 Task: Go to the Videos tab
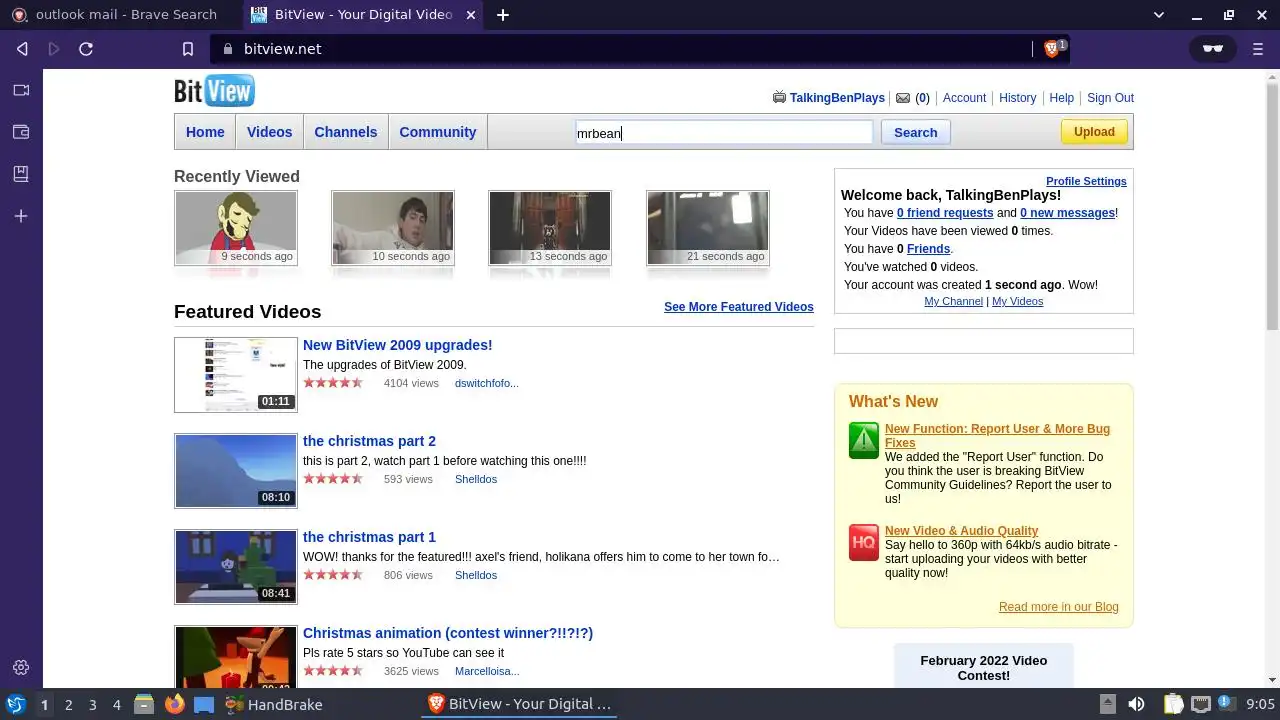(269, 132)
